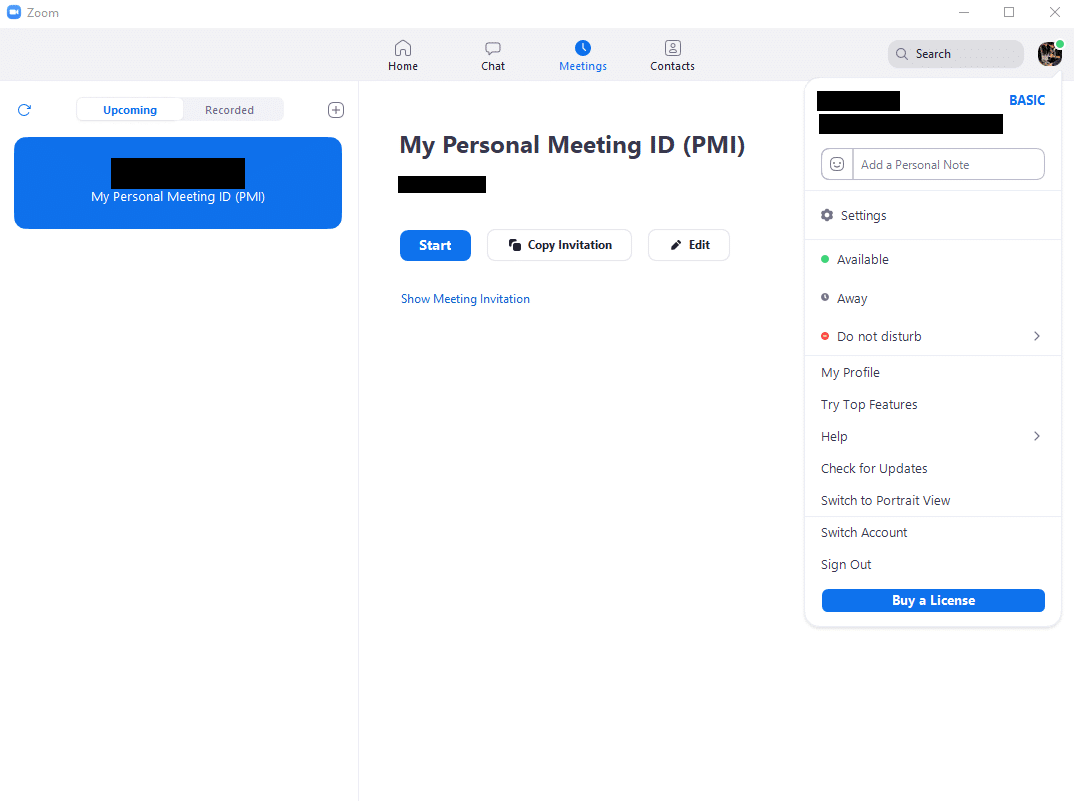The width and height of the screenshot is (1074, 801).
Task: Click the Copy Invitation button
Action: coord(559,245)
